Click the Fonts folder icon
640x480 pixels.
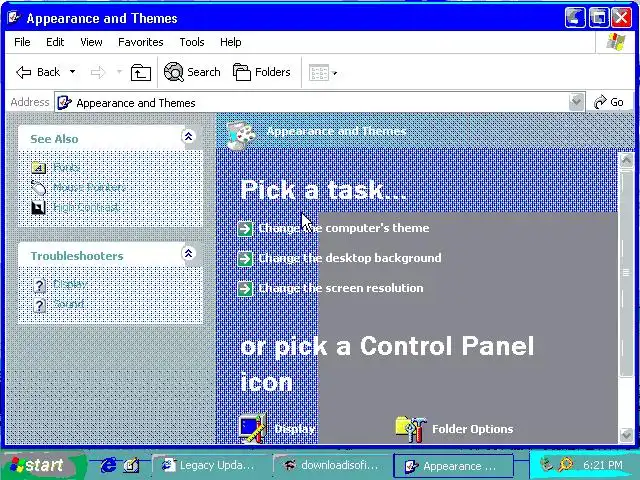[39, 167]
